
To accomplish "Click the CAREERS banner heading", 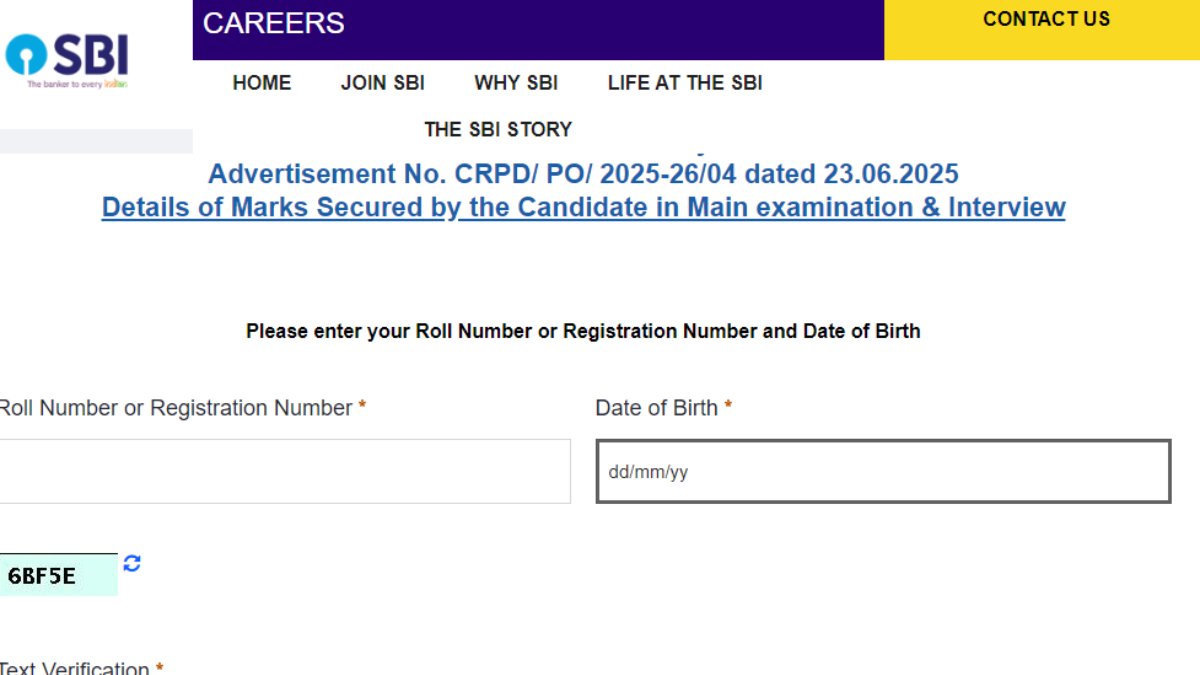I will point(272,22).
